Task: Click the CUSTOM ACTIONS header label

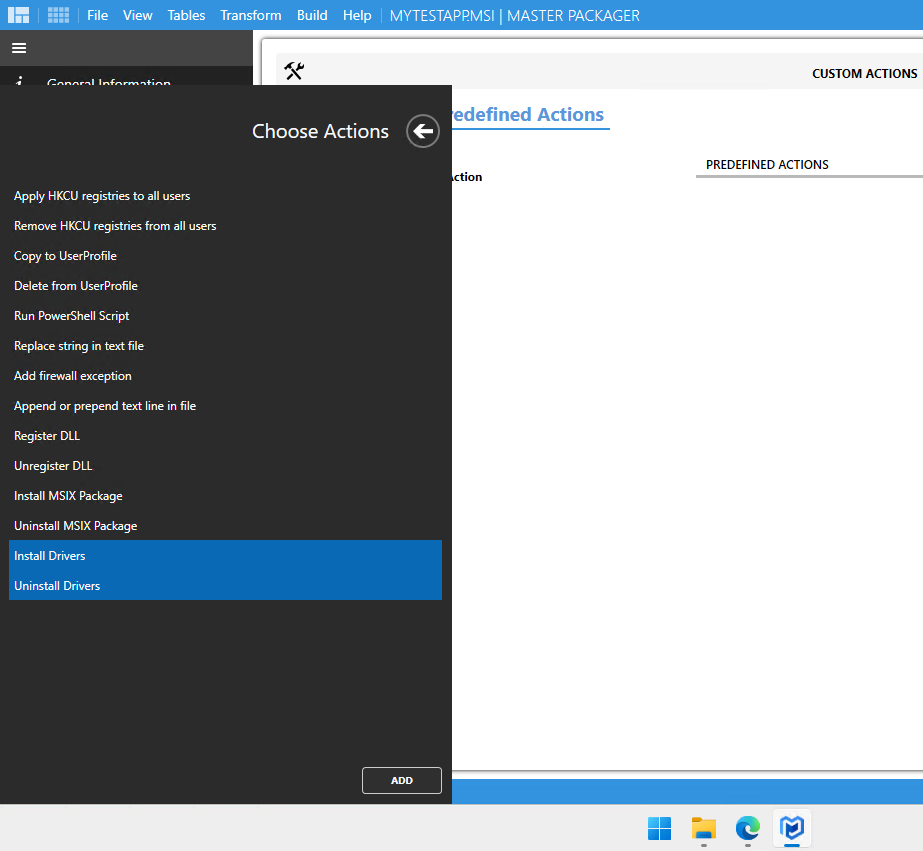Action: [x=864, y=74]
